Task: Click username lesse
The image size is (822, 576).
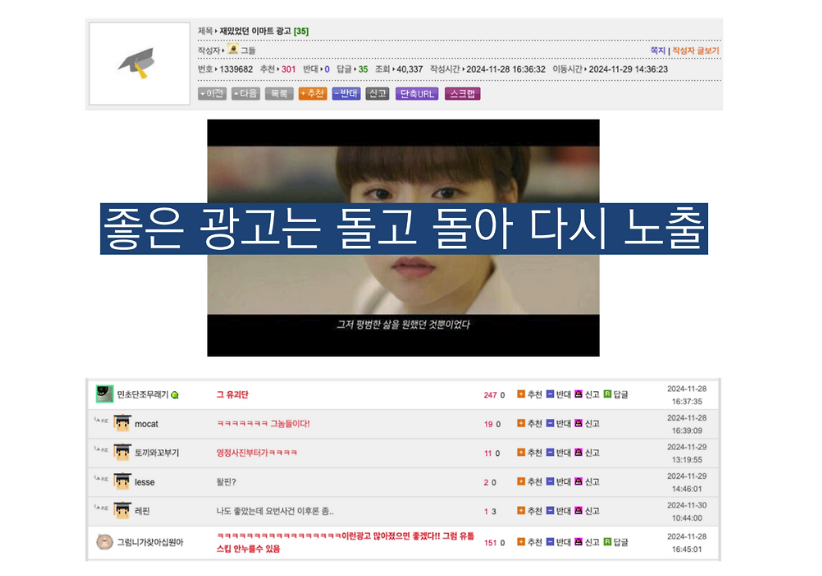Action: [145, 482]
